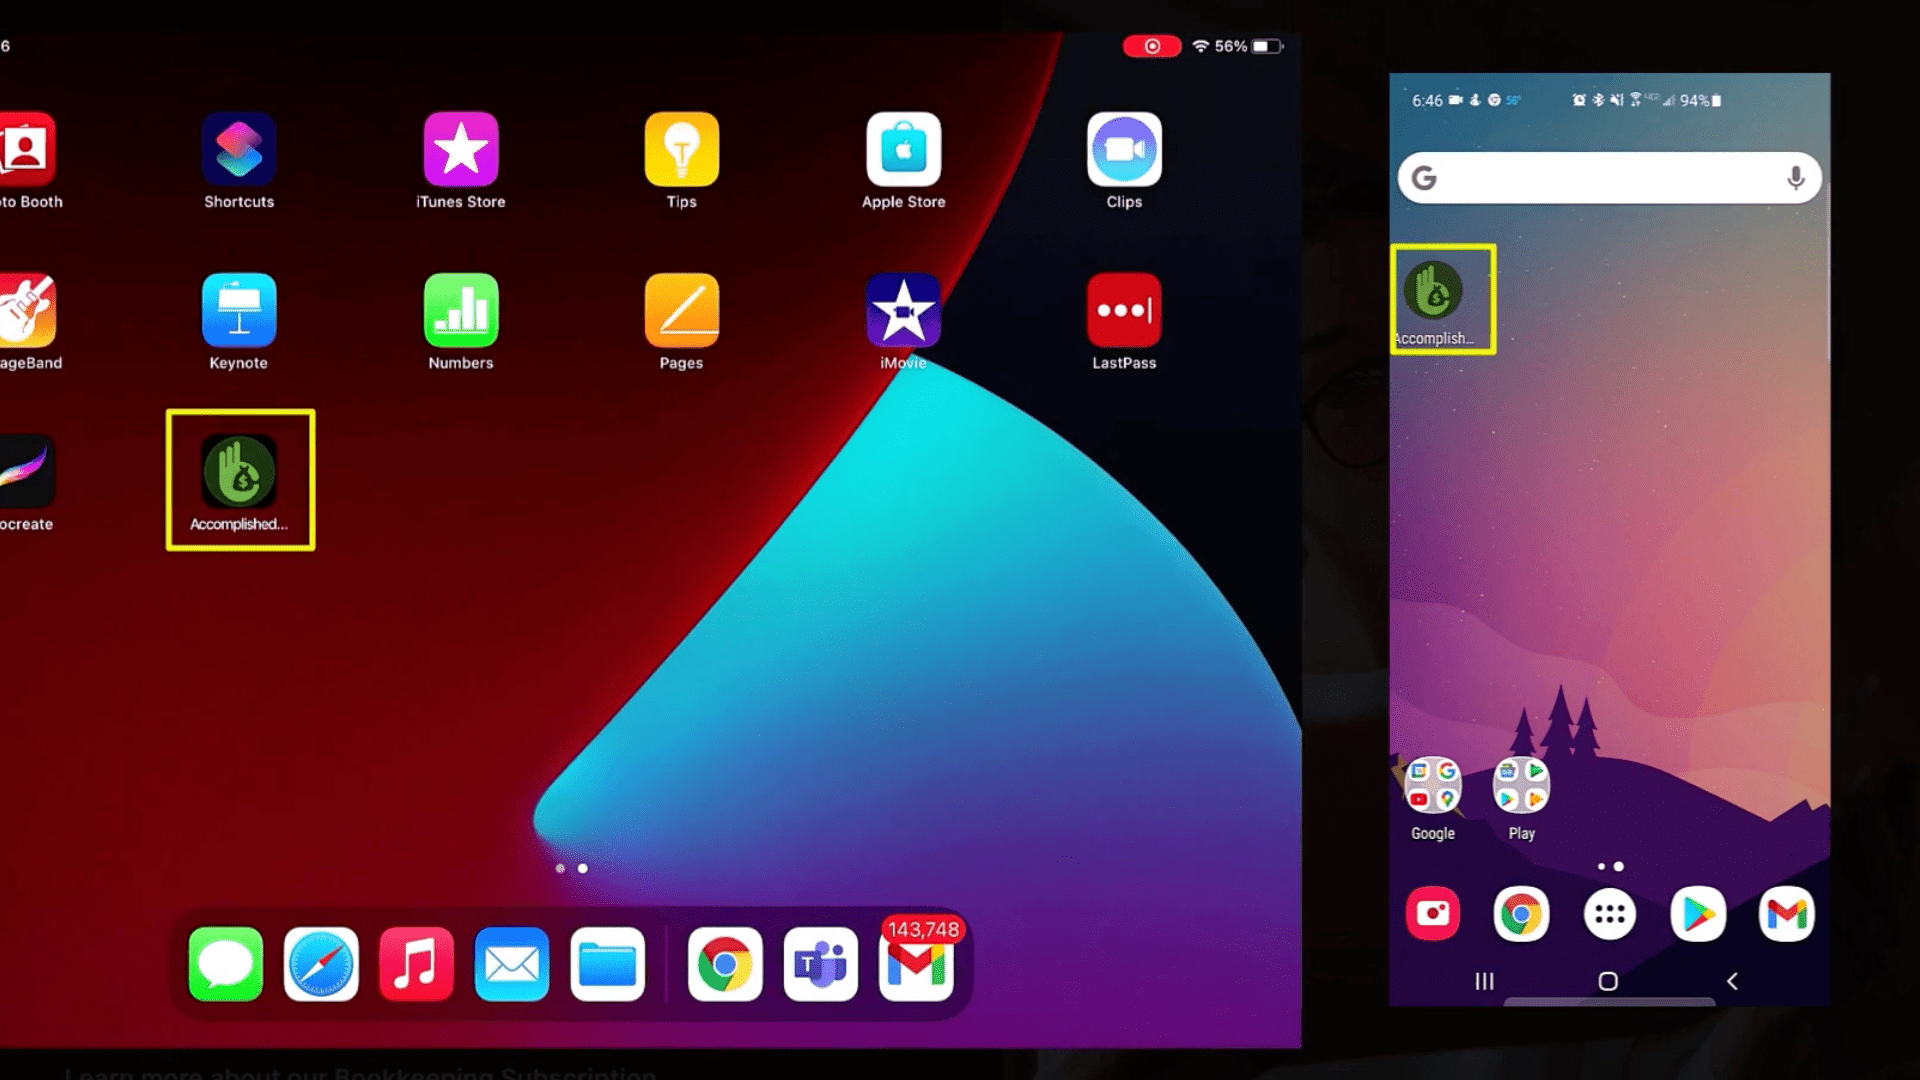Tap Android back navigation button
The image size is (1920, 1080).
pos(1733,981)
